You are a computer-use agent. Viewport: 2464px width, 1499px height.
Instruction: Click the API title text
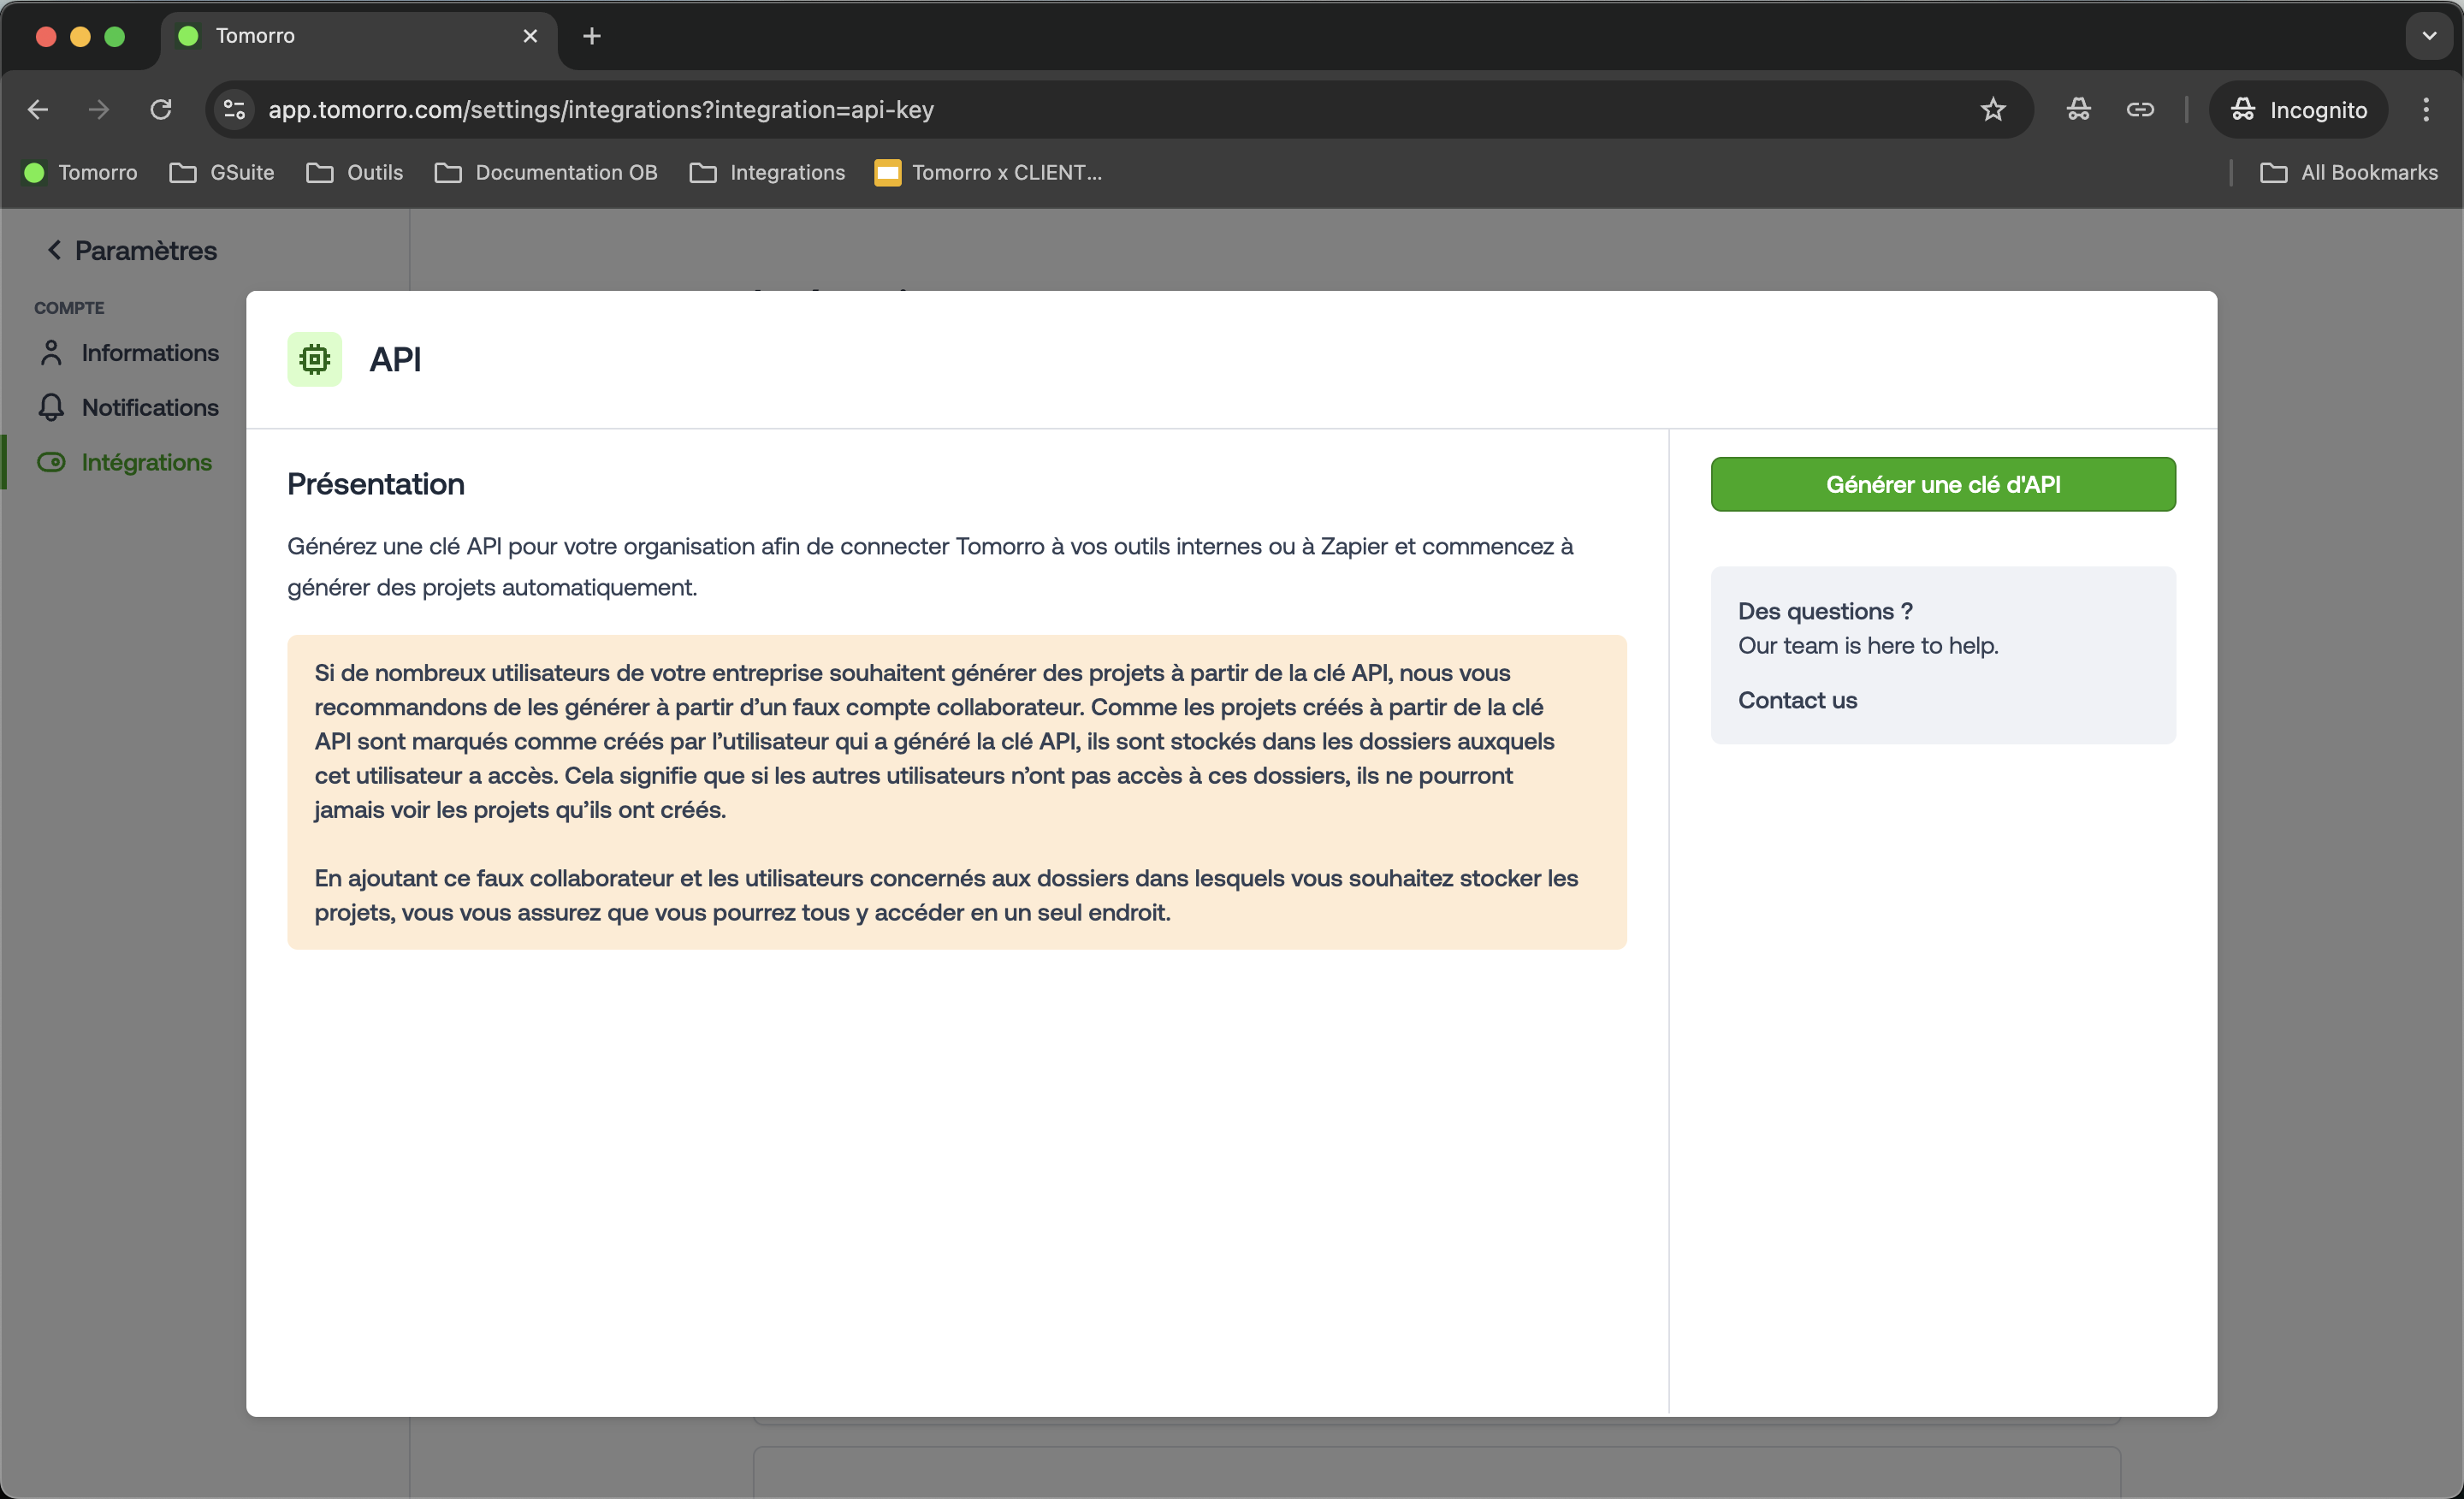395,359
